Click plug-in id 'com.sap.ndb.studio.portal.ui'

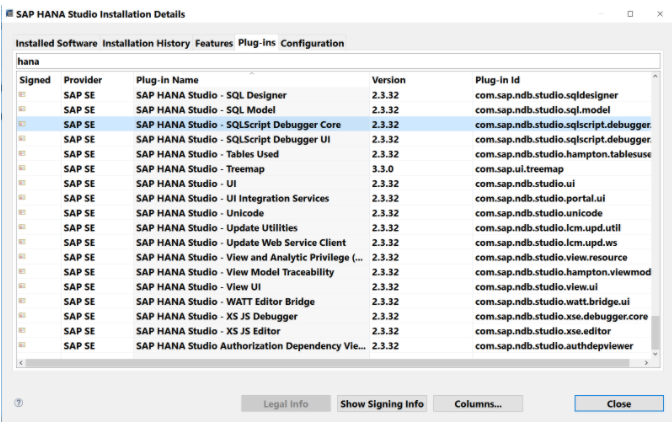click(x=540, y=198)
